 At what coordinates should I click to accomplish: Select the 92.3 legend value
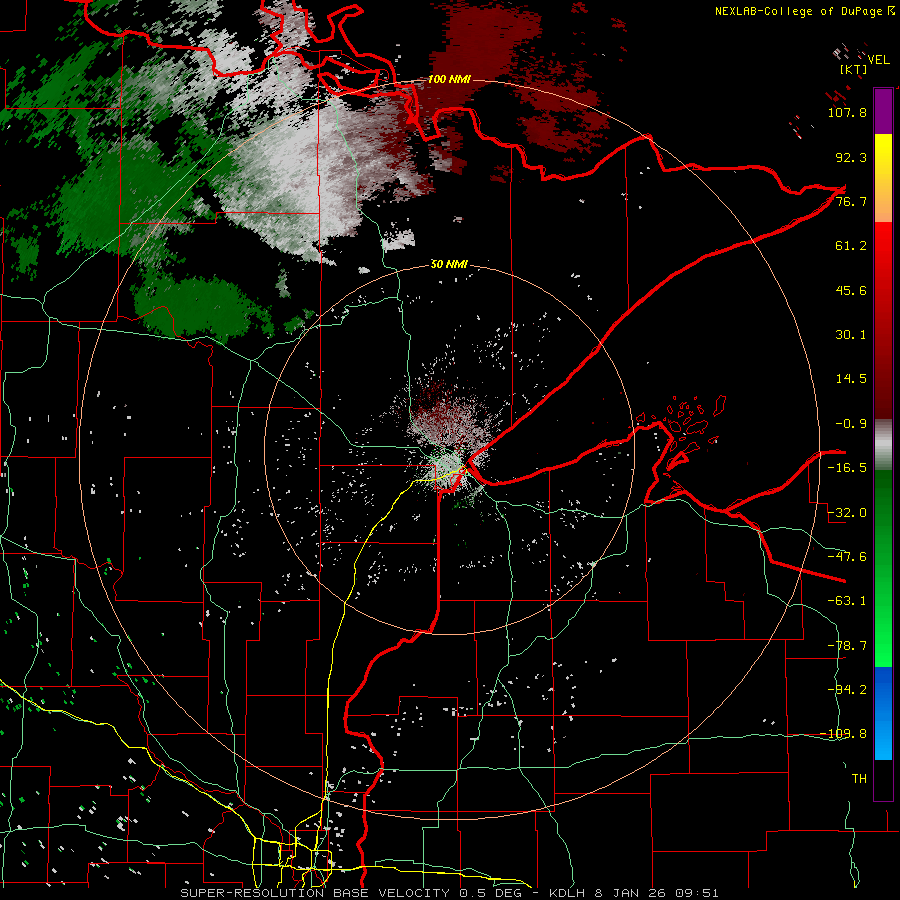pos(851,157)
